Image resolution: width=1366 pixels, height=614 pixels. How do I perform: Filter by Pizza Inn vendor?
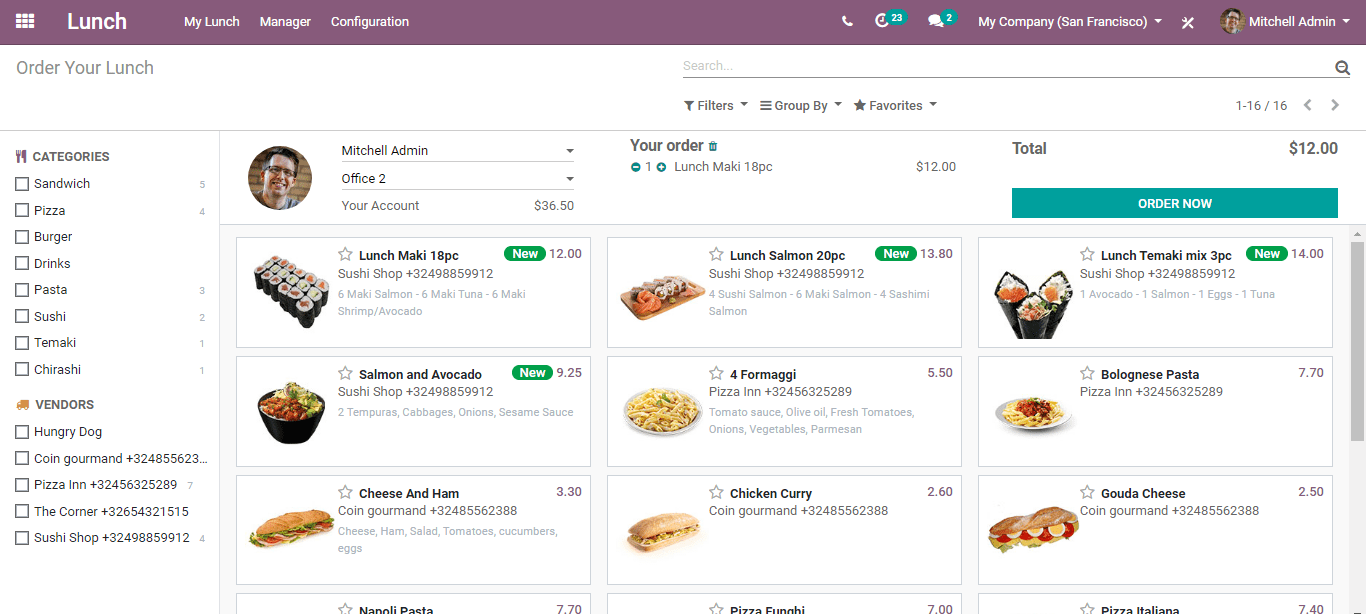click(22, 485)
